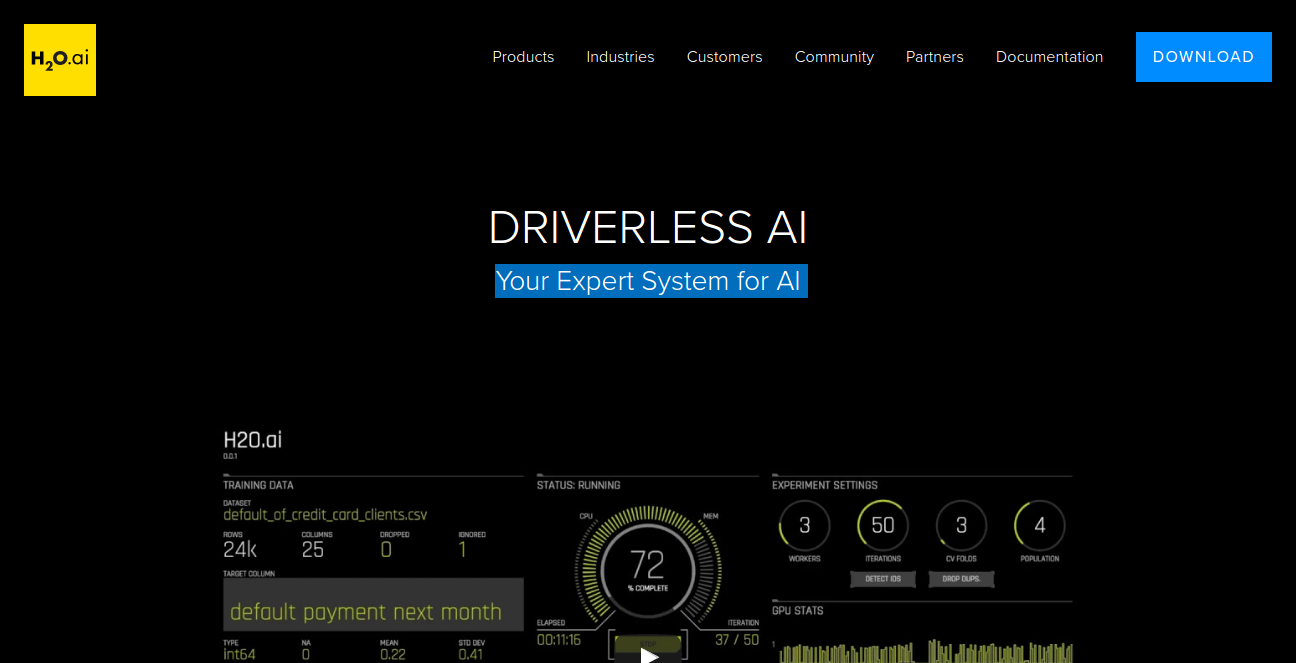Click the H2O.ai title inside the demo
This screenshot has width=1296, height=663.
tap(252, 439)
